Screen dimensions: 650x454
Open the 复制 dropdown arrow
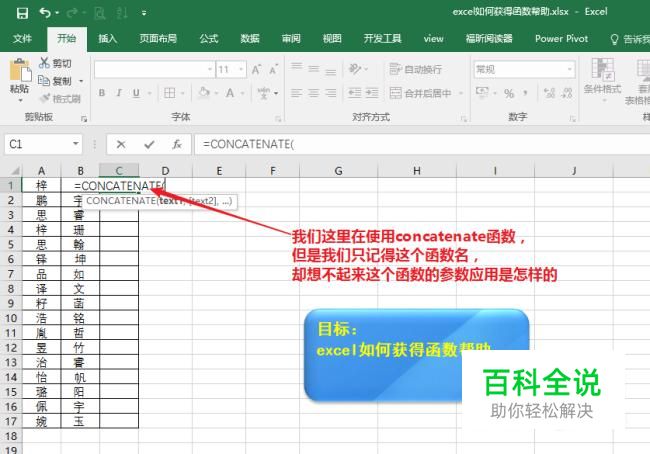tap(81, 81)
